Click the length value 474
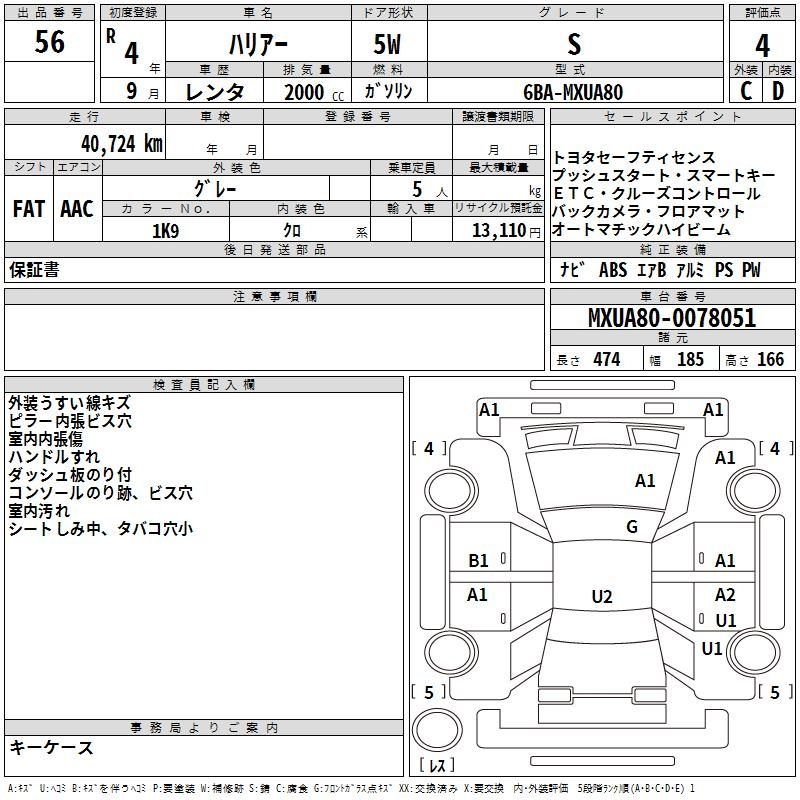This screenshot has height=800, width=800. coord(607,359)
